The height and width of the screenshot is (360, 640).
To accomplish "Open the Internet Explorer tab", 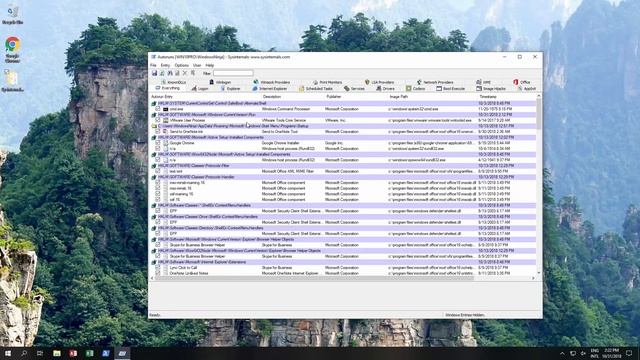I will 270,89.
